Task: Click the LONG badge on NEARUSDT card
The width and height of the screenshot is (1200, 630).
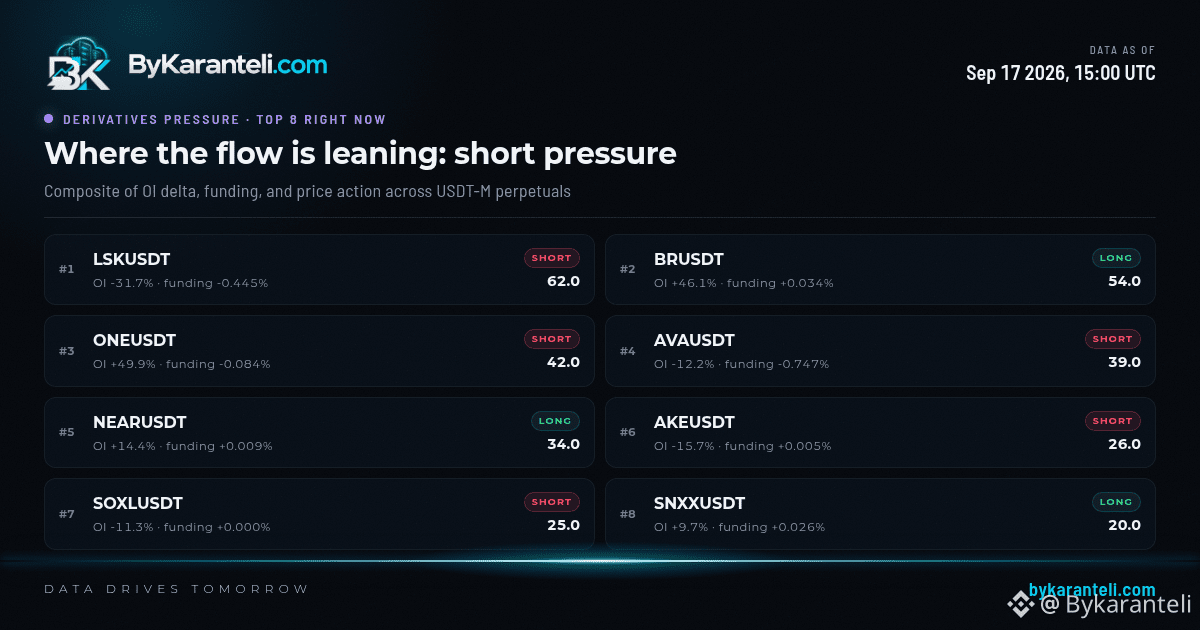Action: [555, 421]
